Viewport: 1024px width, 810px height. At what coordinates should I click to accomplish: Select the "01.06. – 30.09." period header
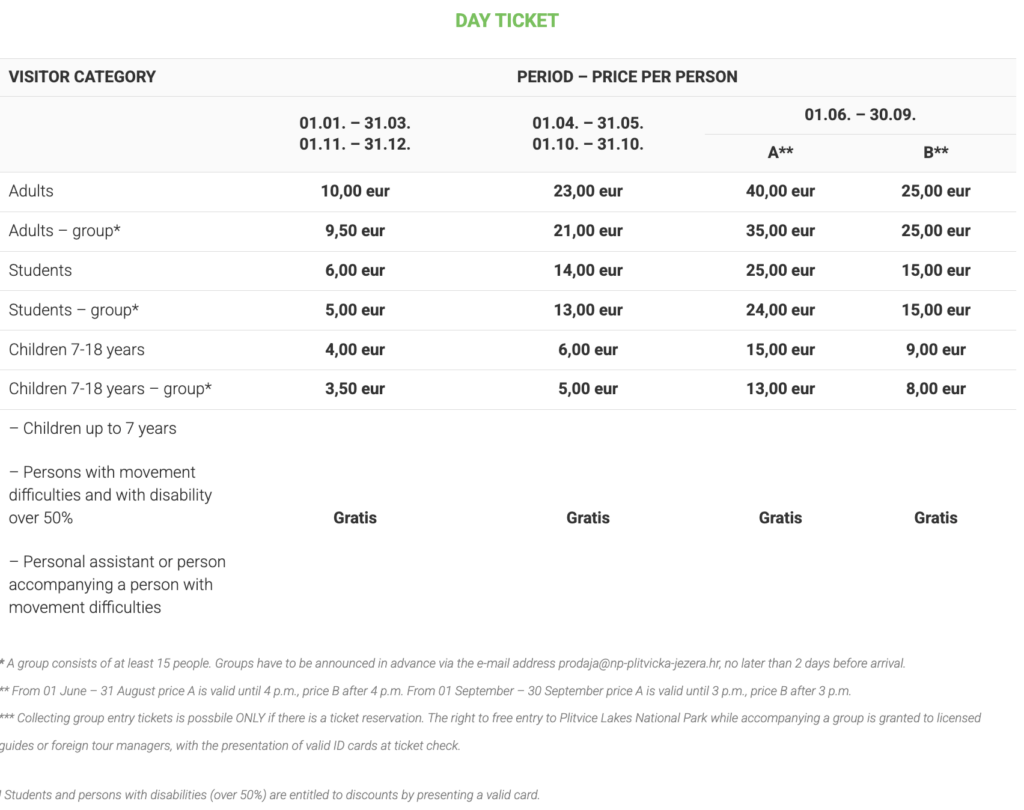tap(860, 115)
